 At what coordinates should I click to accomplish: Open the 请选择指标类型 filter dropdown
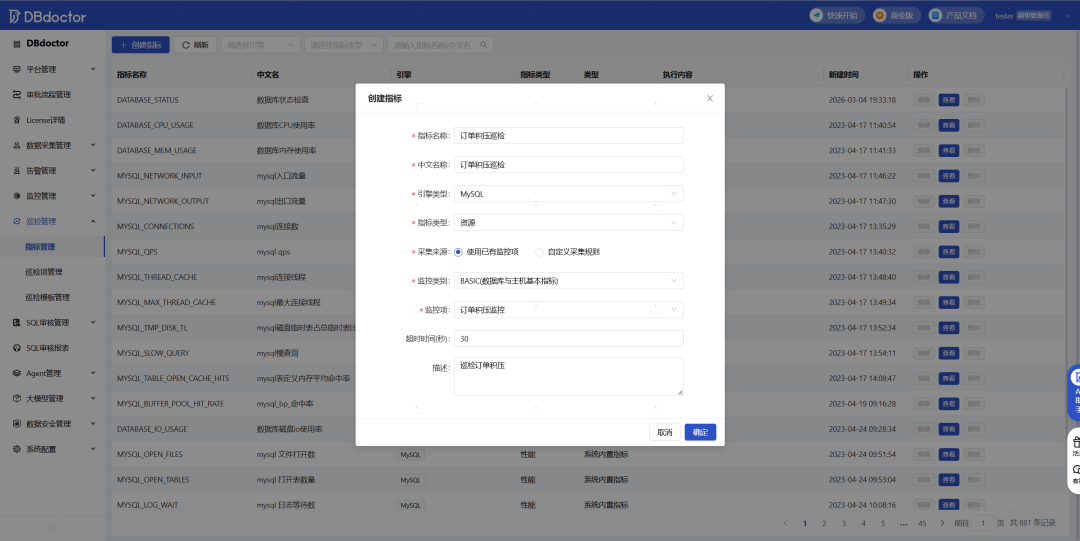[344, 45]
